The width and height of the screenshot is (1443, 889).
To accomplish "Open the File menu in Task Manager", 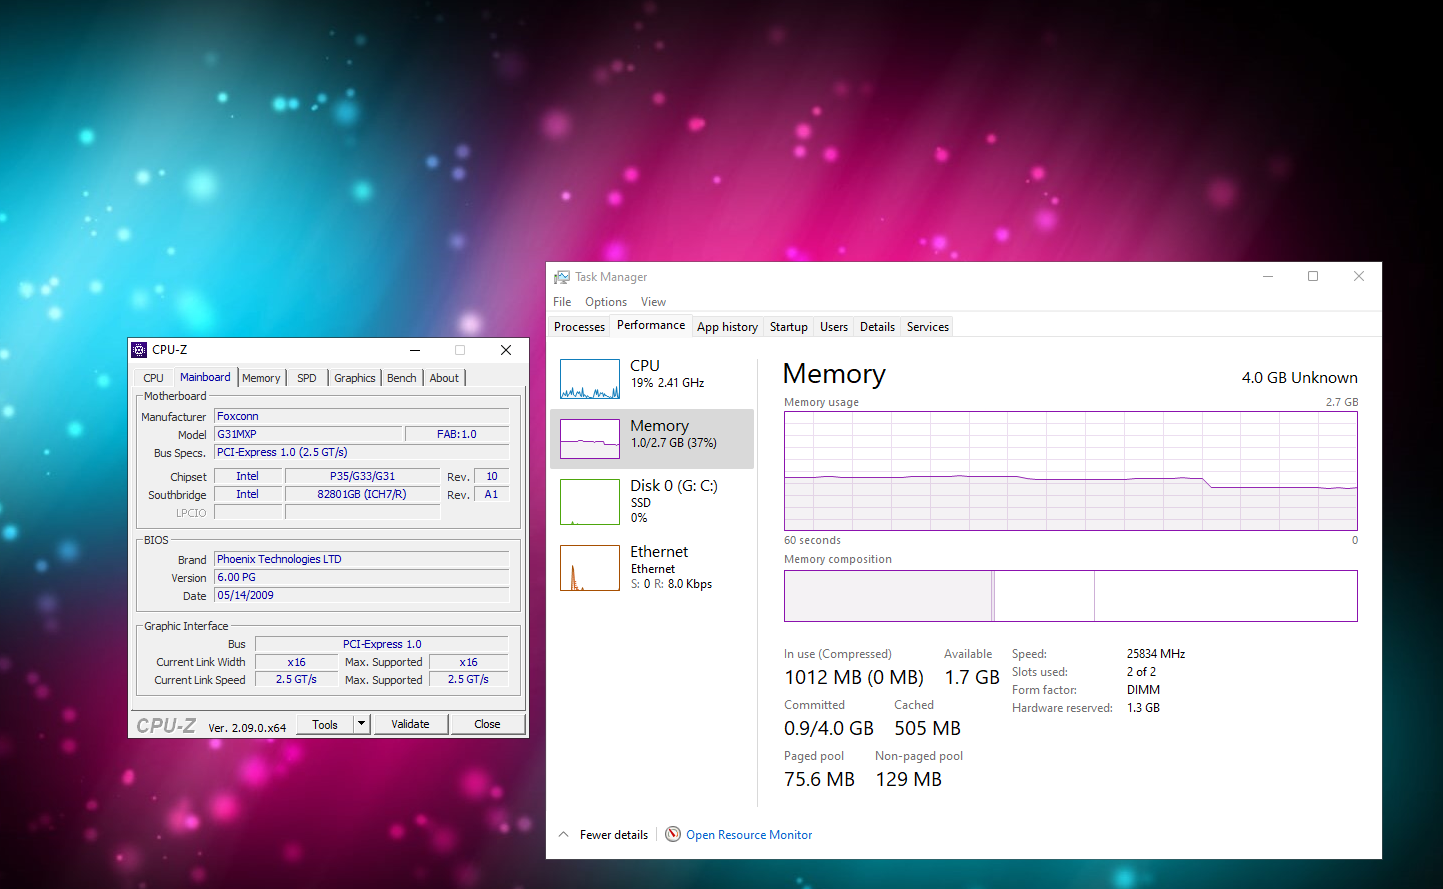I will (562, 302).
